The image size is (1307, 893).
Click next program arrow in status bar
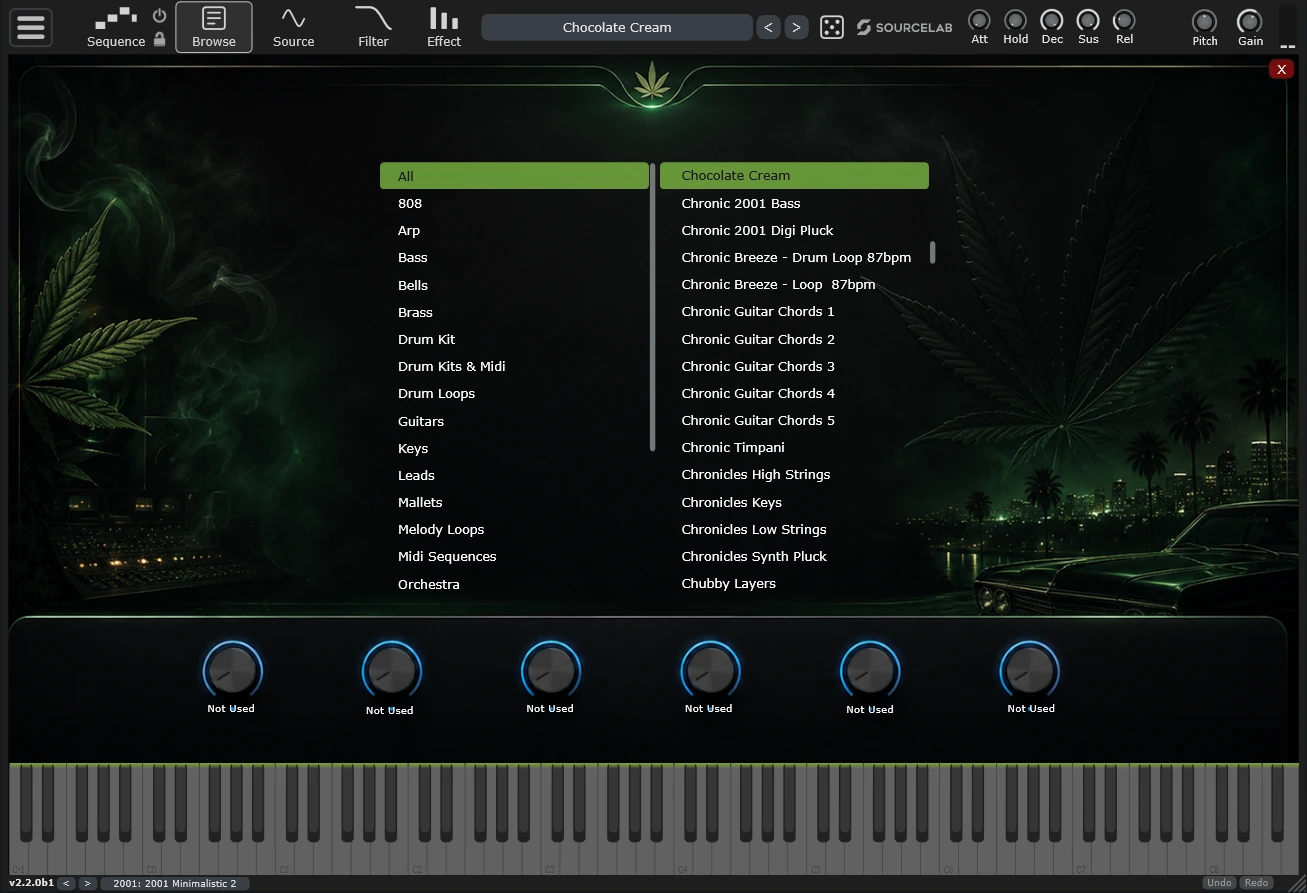tap(87, 883)
